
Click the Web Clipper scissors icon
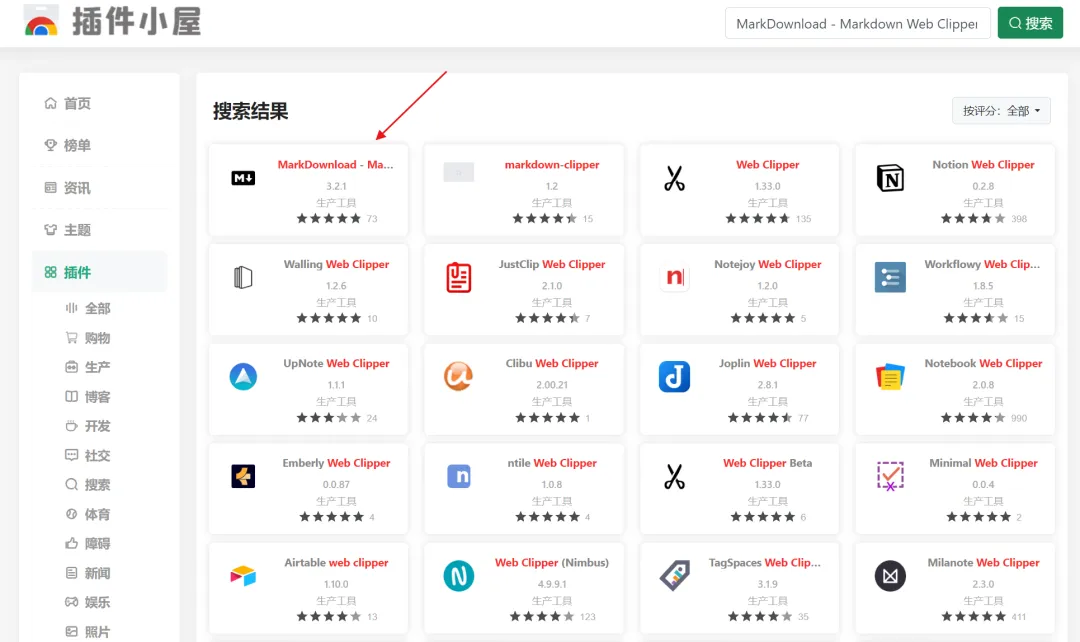click(x=674, y=178)
